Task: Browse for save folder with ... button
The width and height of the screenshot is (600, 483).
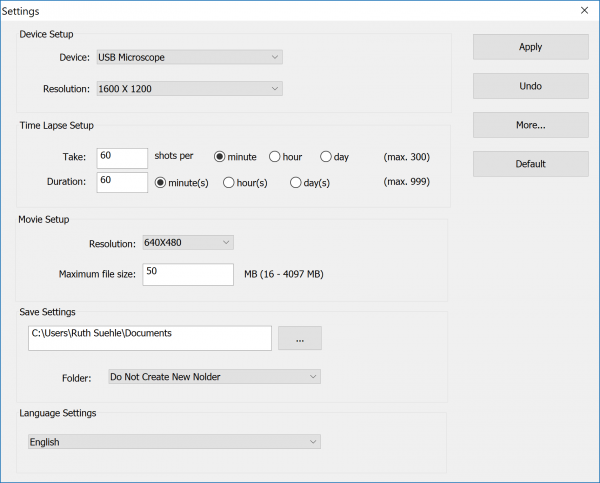Action: coord(299,338)
